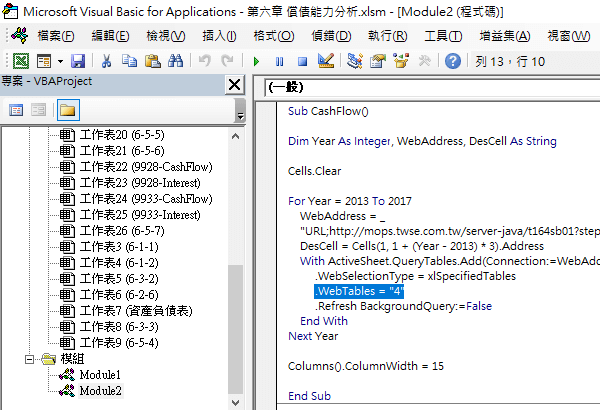Open the Object Browser toolbar icon
This screenshot has height=410, width=600.
click(x=401, y=61)
